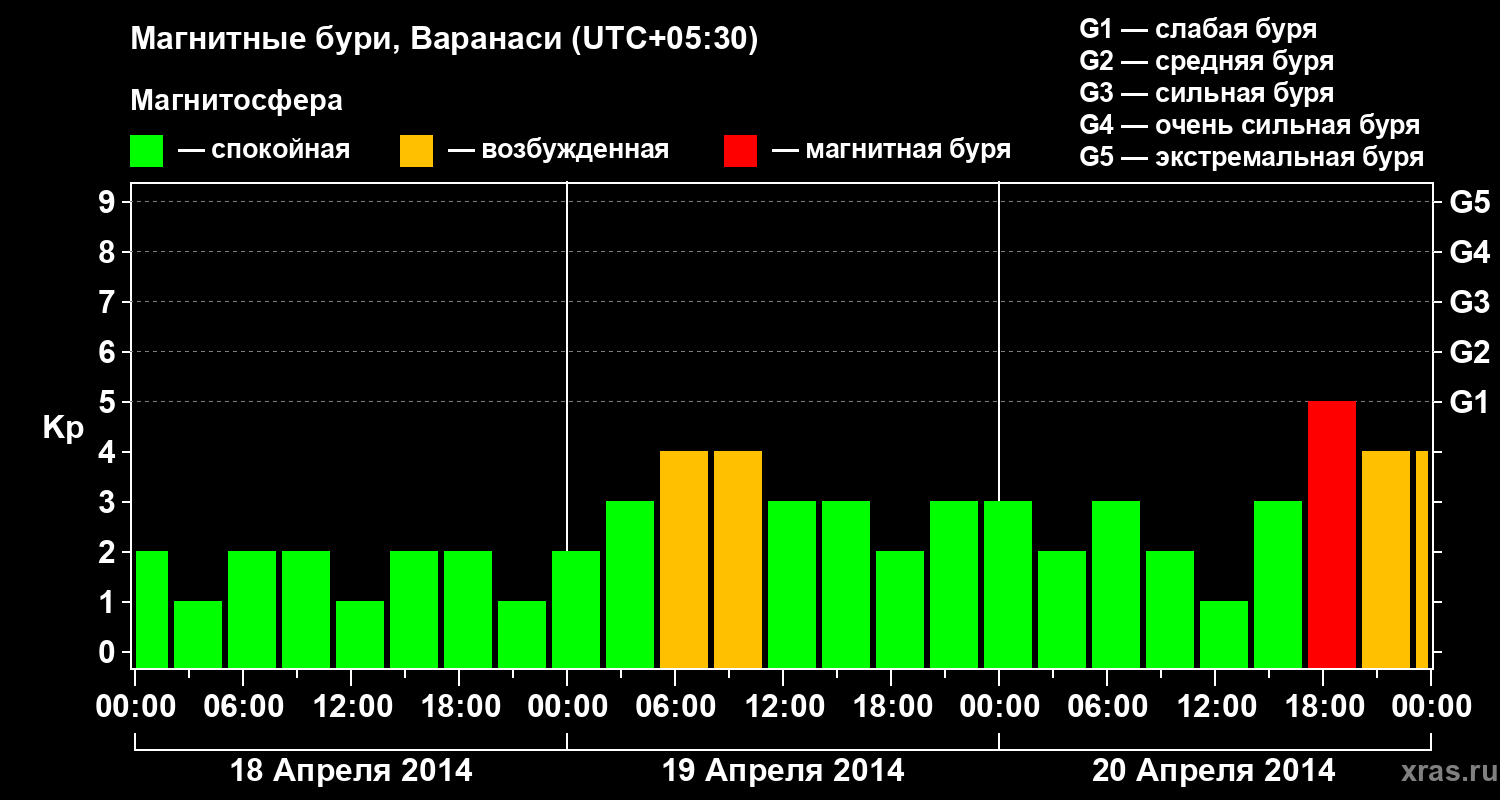
Task: Click the green Kp 3 bar at 03:00 on 19 April
Action: [630, 584]
